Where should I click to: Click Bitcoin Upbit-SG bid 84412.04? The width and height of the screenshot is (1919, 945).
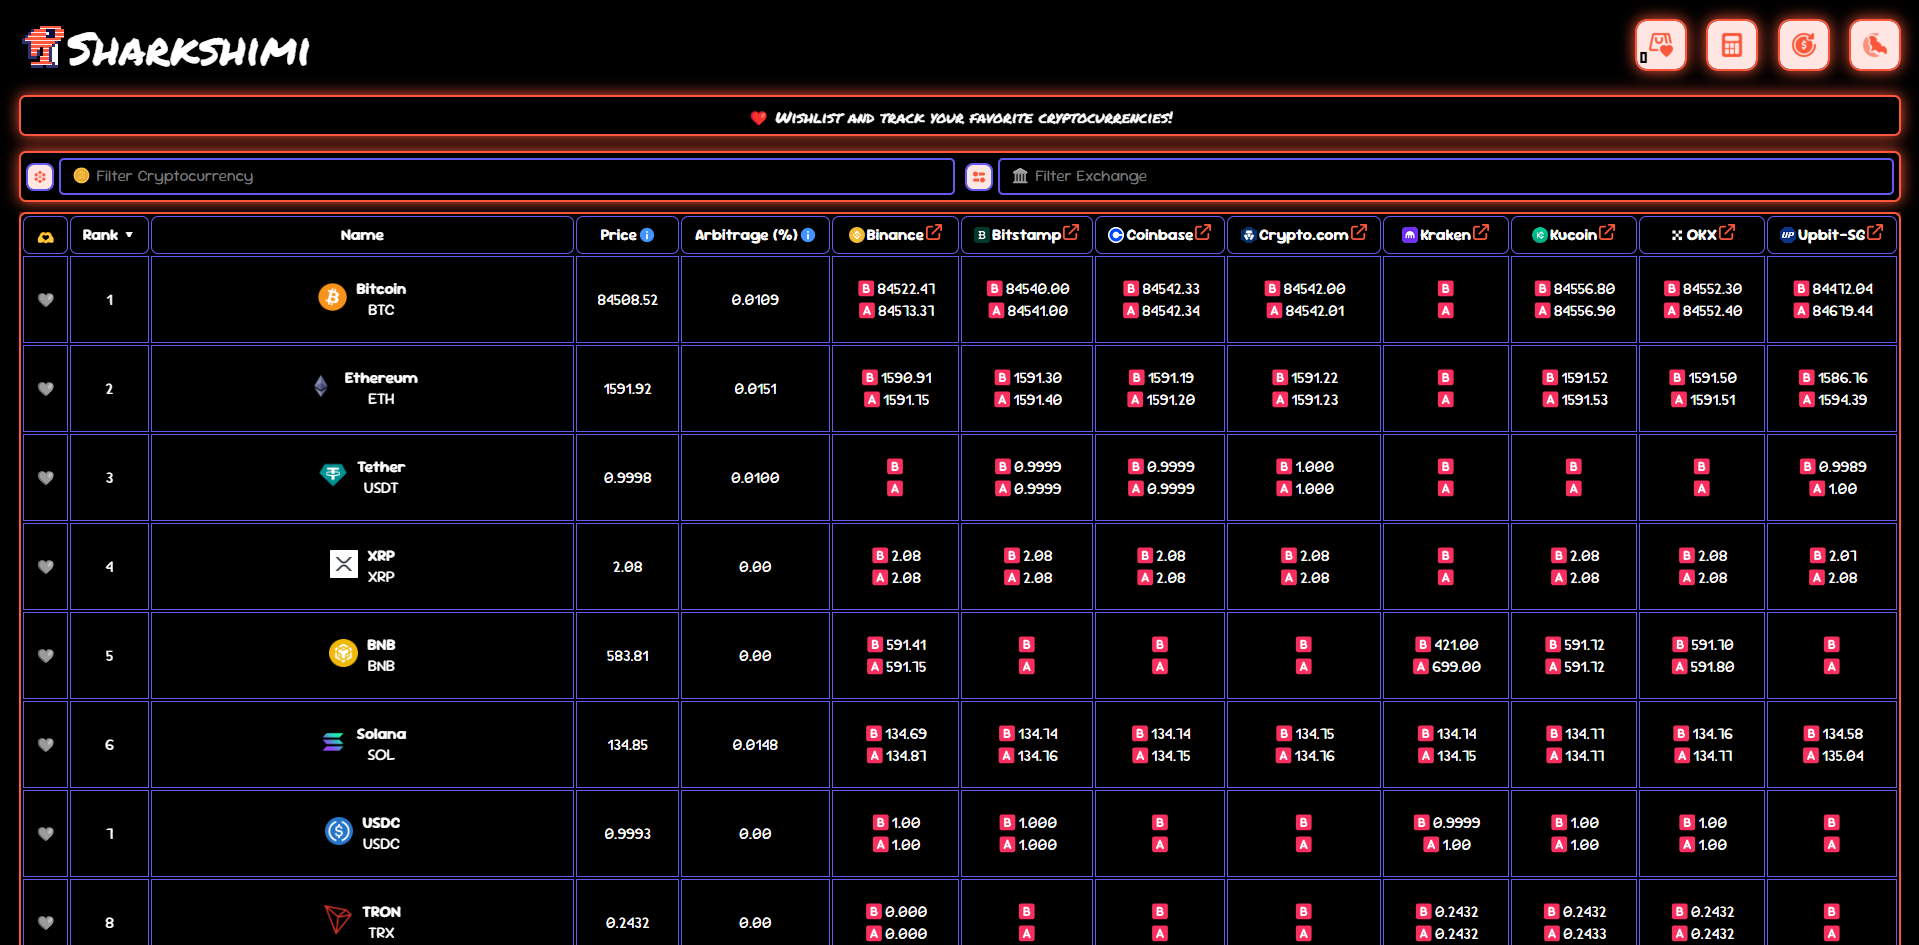(x=1842, y=289)
